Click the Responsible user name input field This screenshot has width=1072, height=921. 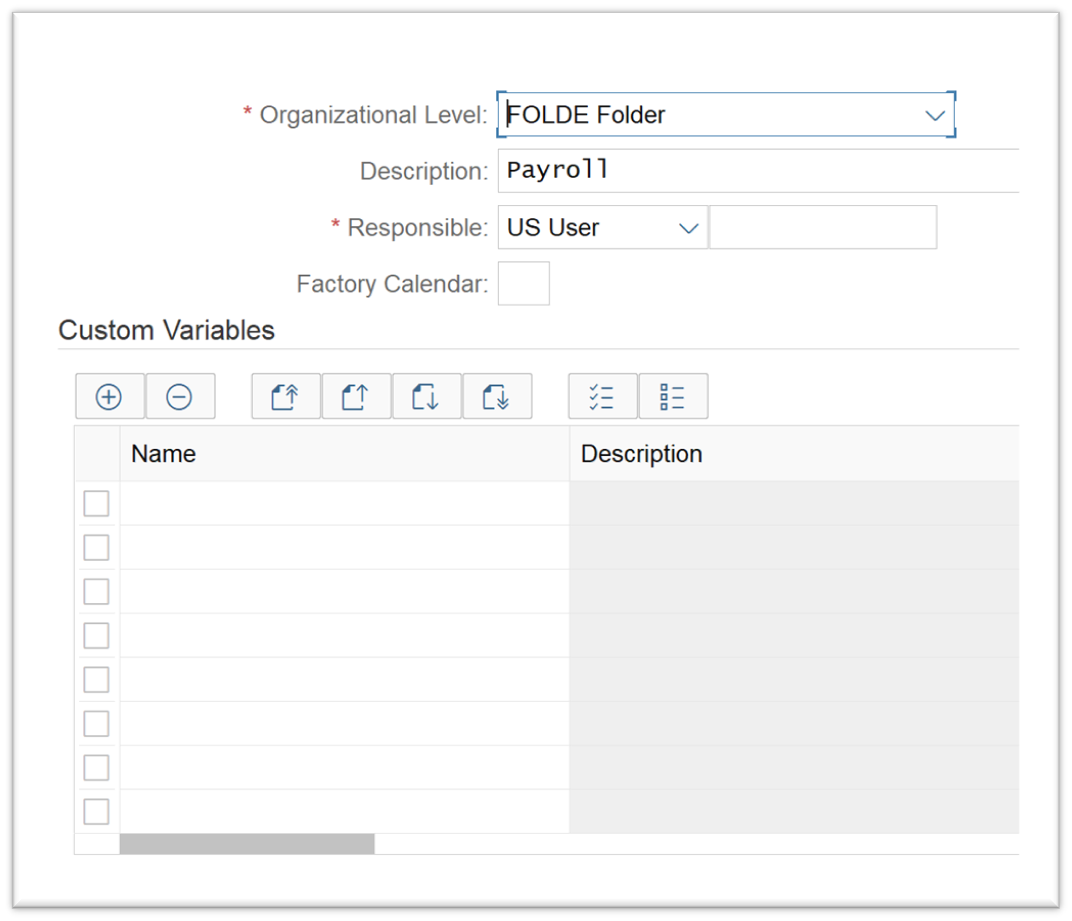click(822, 228)
